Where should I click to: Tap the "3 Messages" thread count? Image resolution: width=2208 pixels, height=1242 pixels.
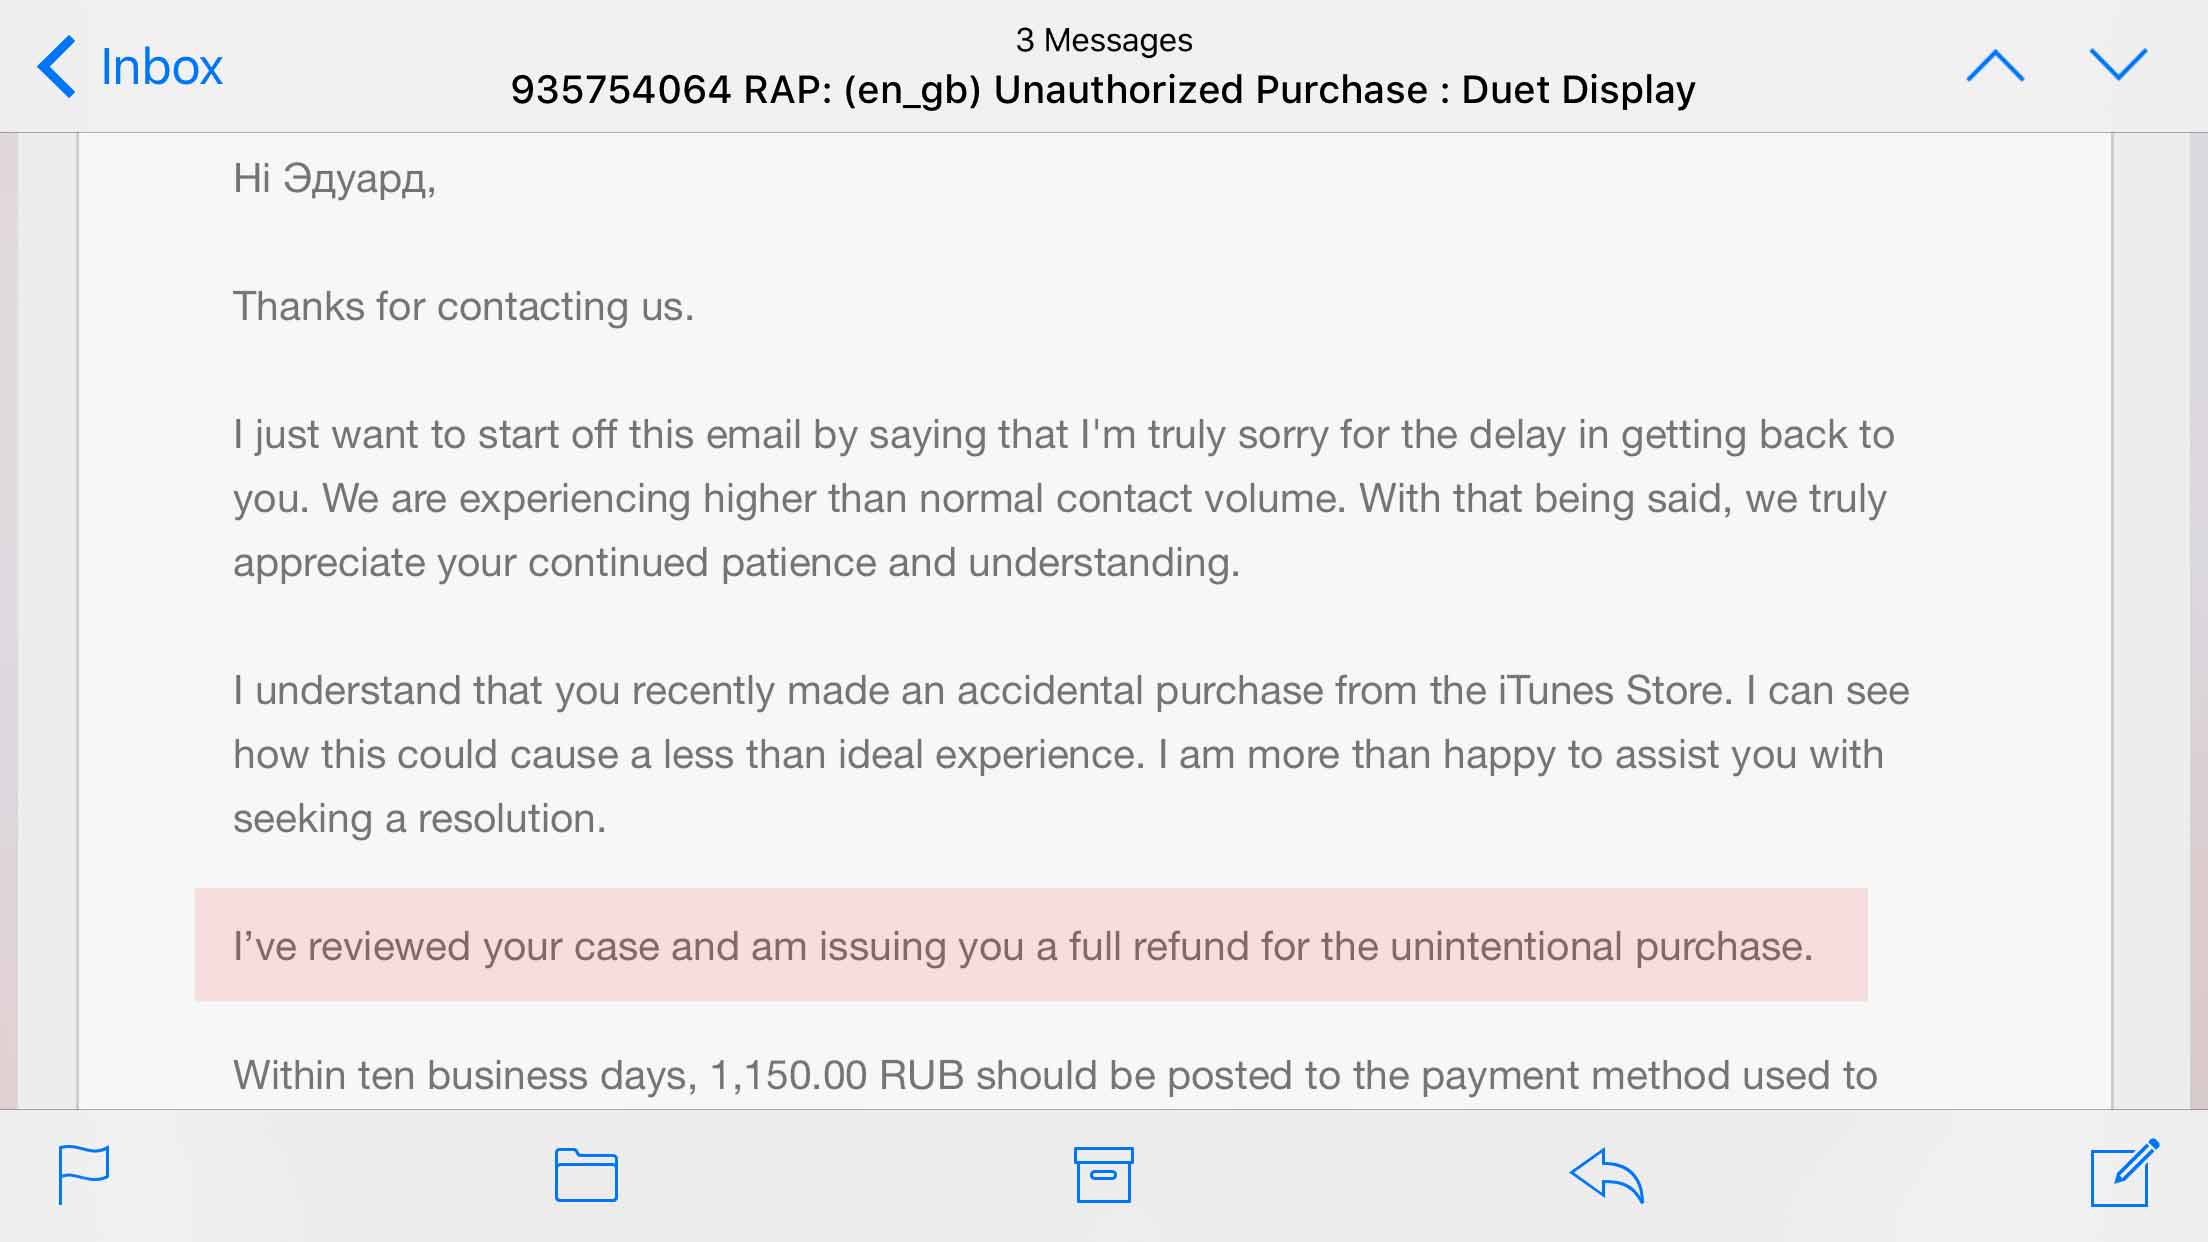tap(1103, 40)
